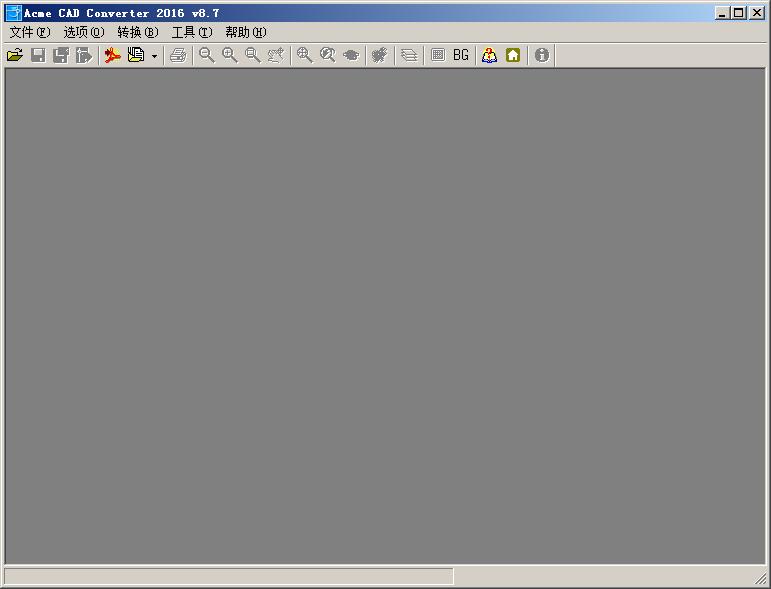Click the status bar message panel

pos(229,576)
